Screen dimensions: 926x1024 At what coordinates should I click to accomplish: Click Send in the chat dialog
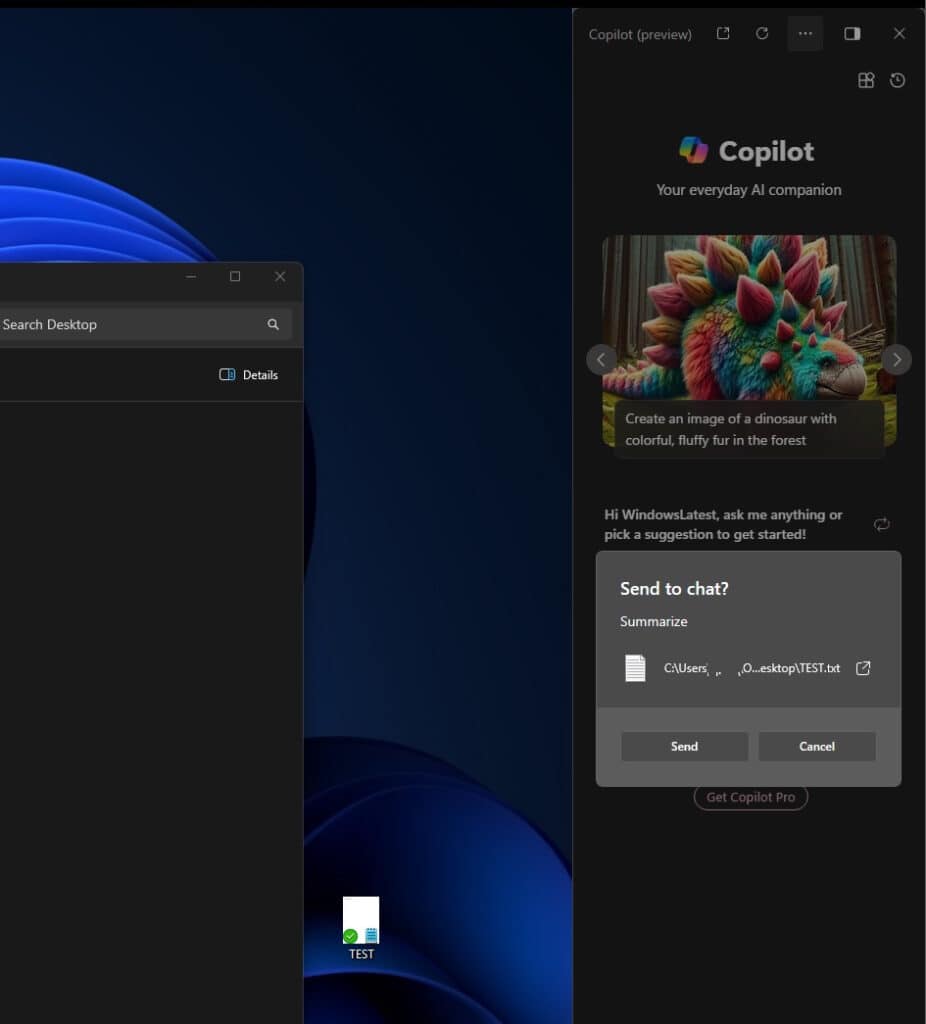tap(684, 746)
